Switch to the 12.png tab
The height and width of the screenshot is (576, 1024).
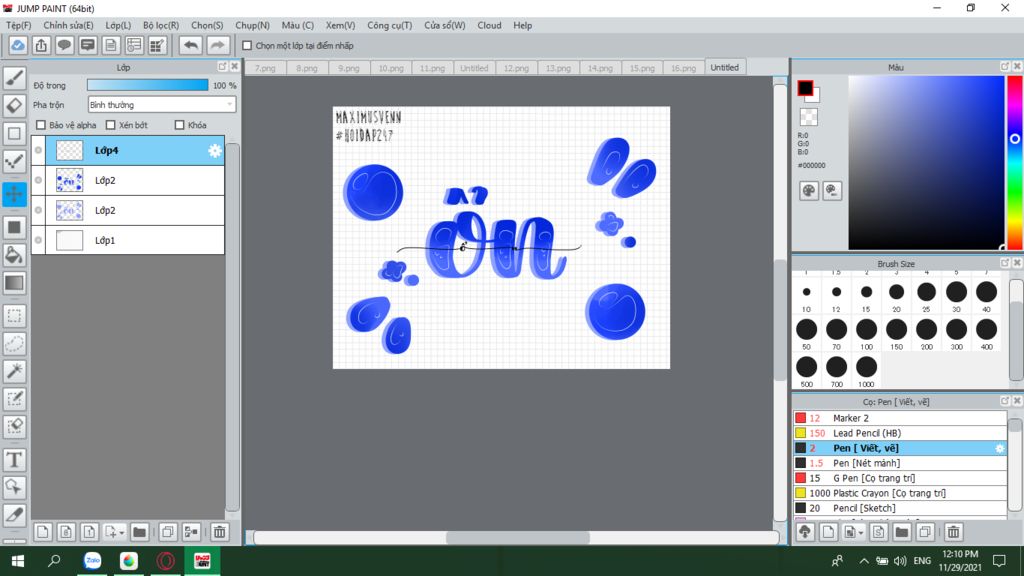[x=516, y=67]
